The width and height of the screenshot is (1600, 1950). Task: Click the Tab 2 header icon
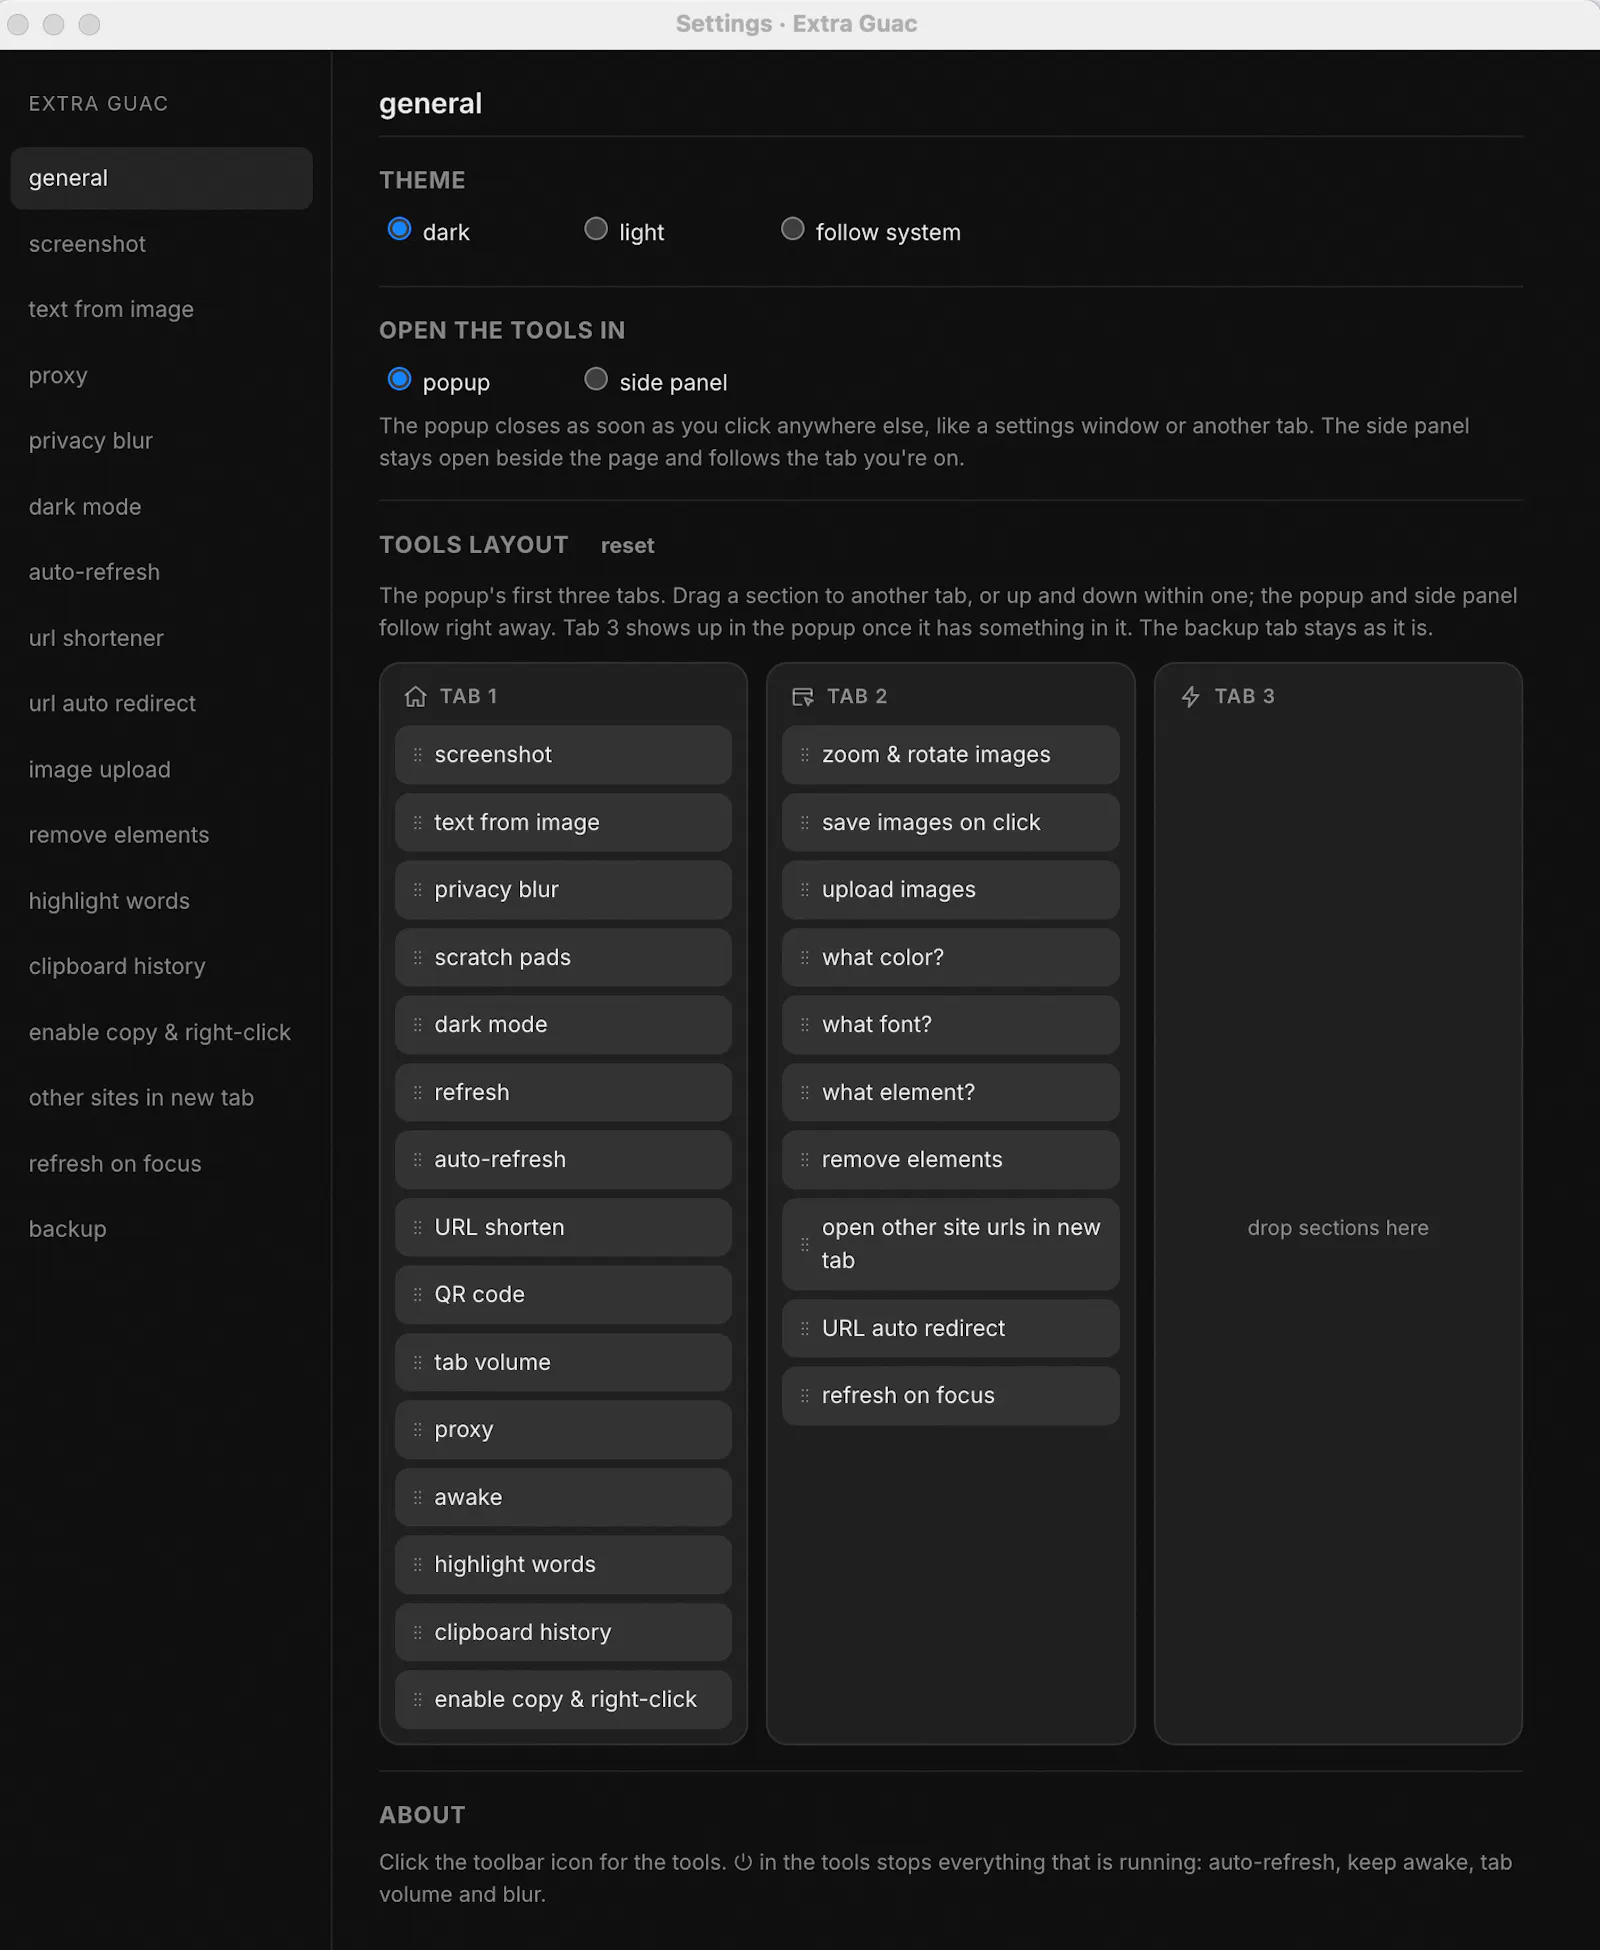(x=802, y=696)
